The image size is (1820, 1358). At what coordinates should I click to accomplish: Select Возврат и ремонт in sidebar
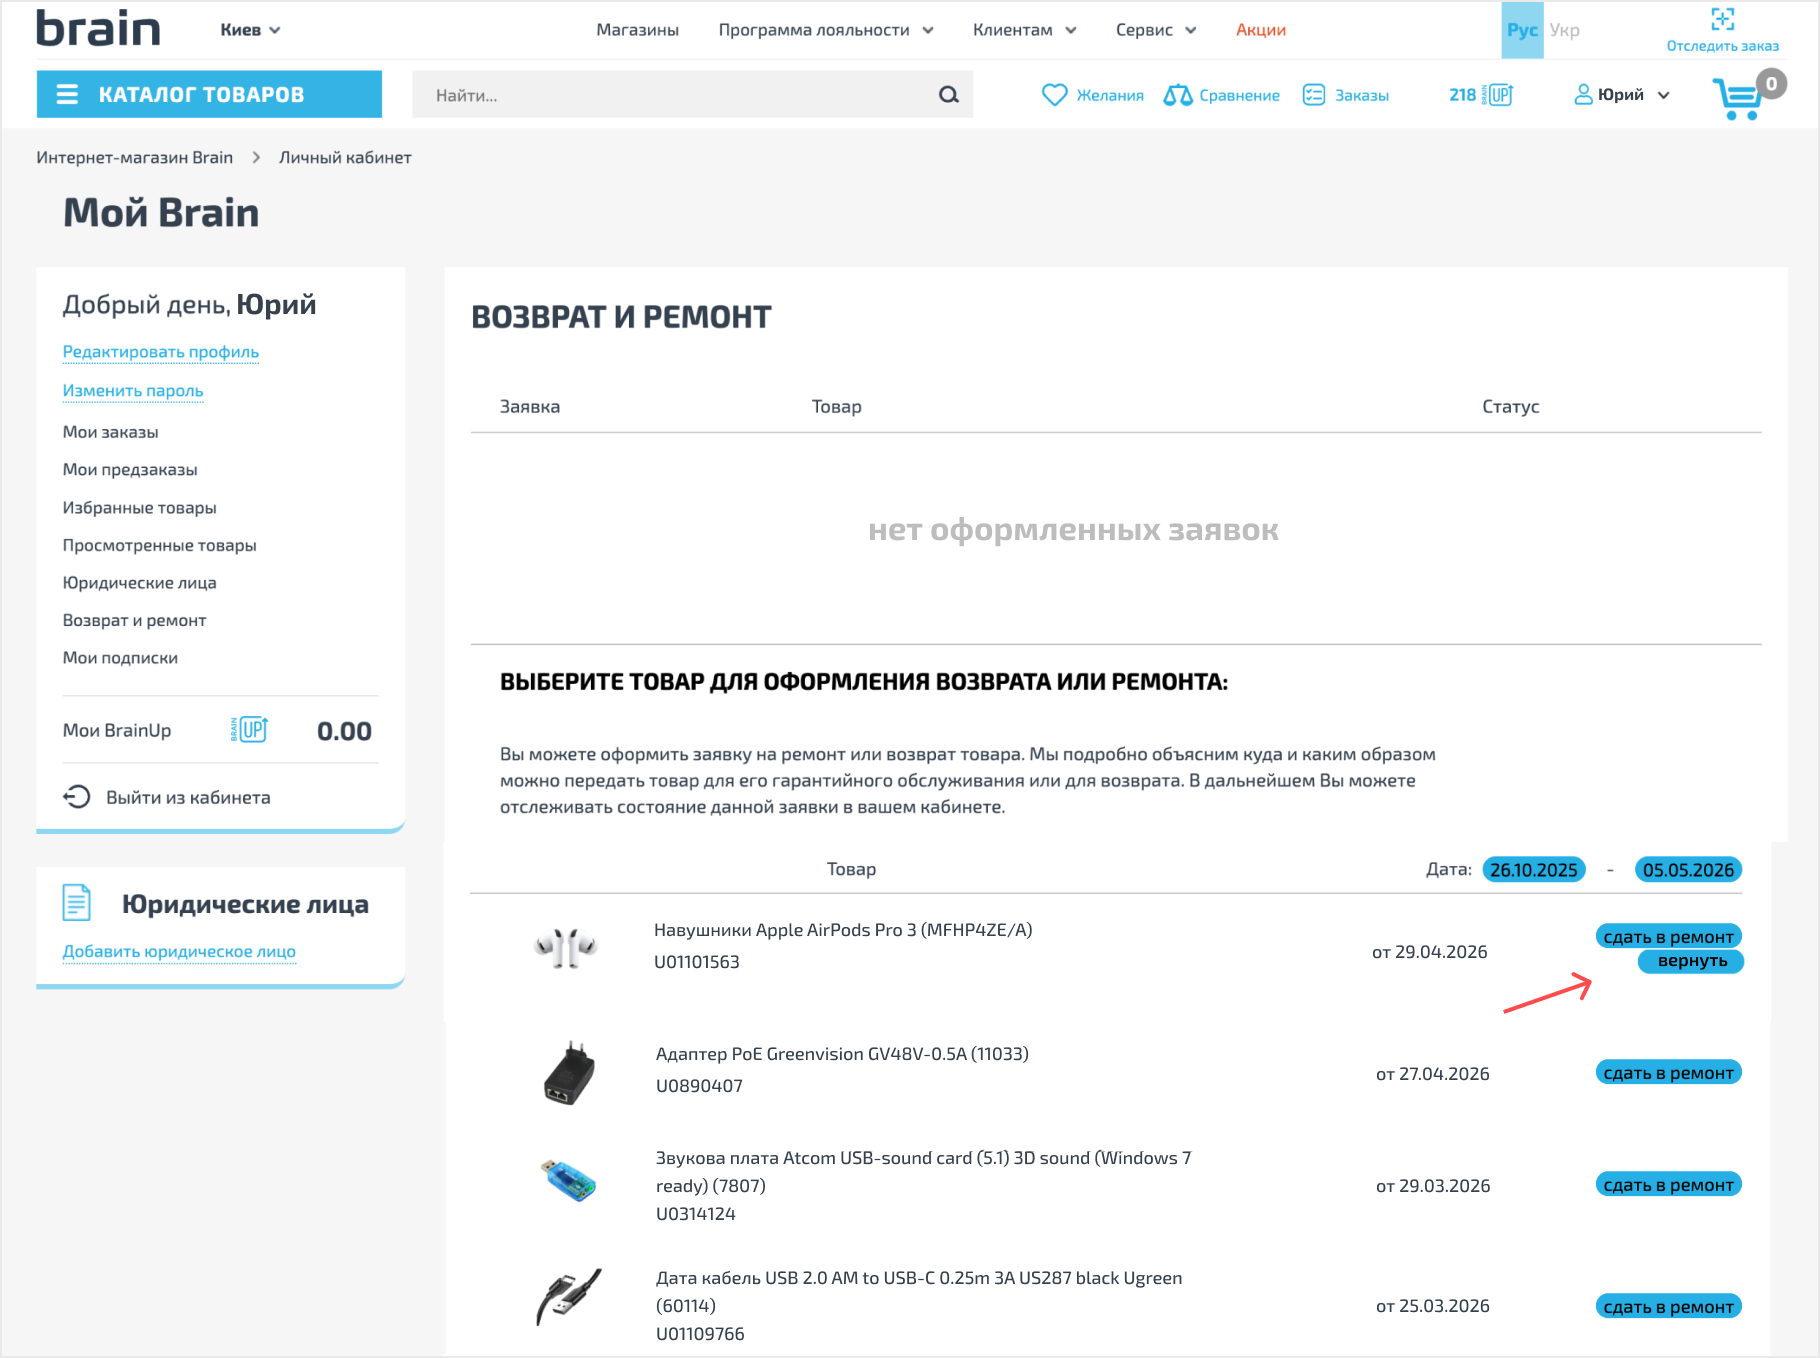coord(134,620)
